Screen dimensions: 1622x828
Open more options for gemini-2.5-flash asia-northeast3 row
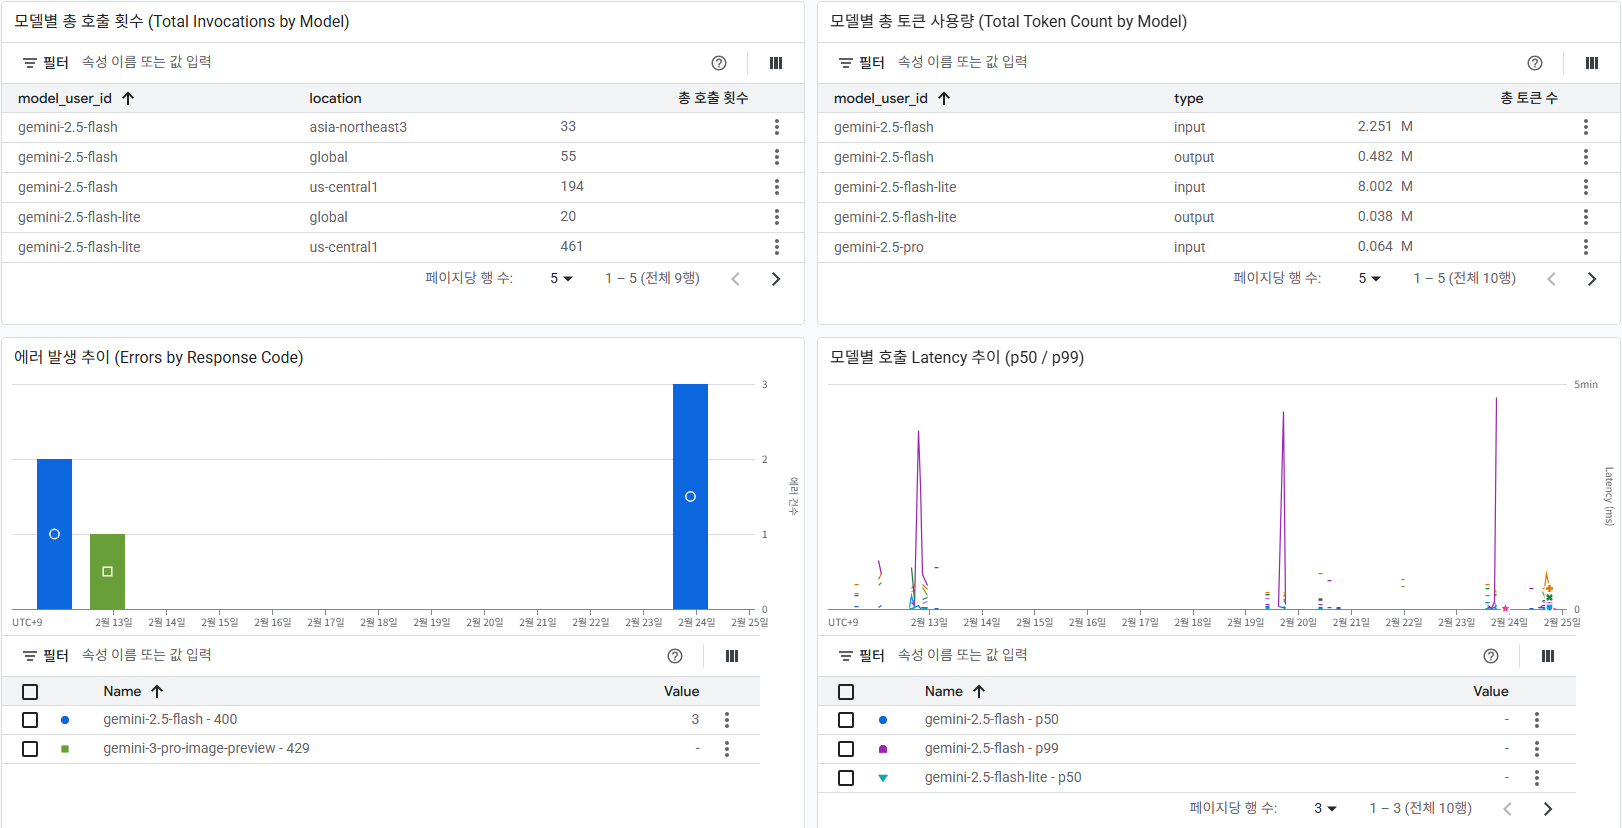[777, 127]
